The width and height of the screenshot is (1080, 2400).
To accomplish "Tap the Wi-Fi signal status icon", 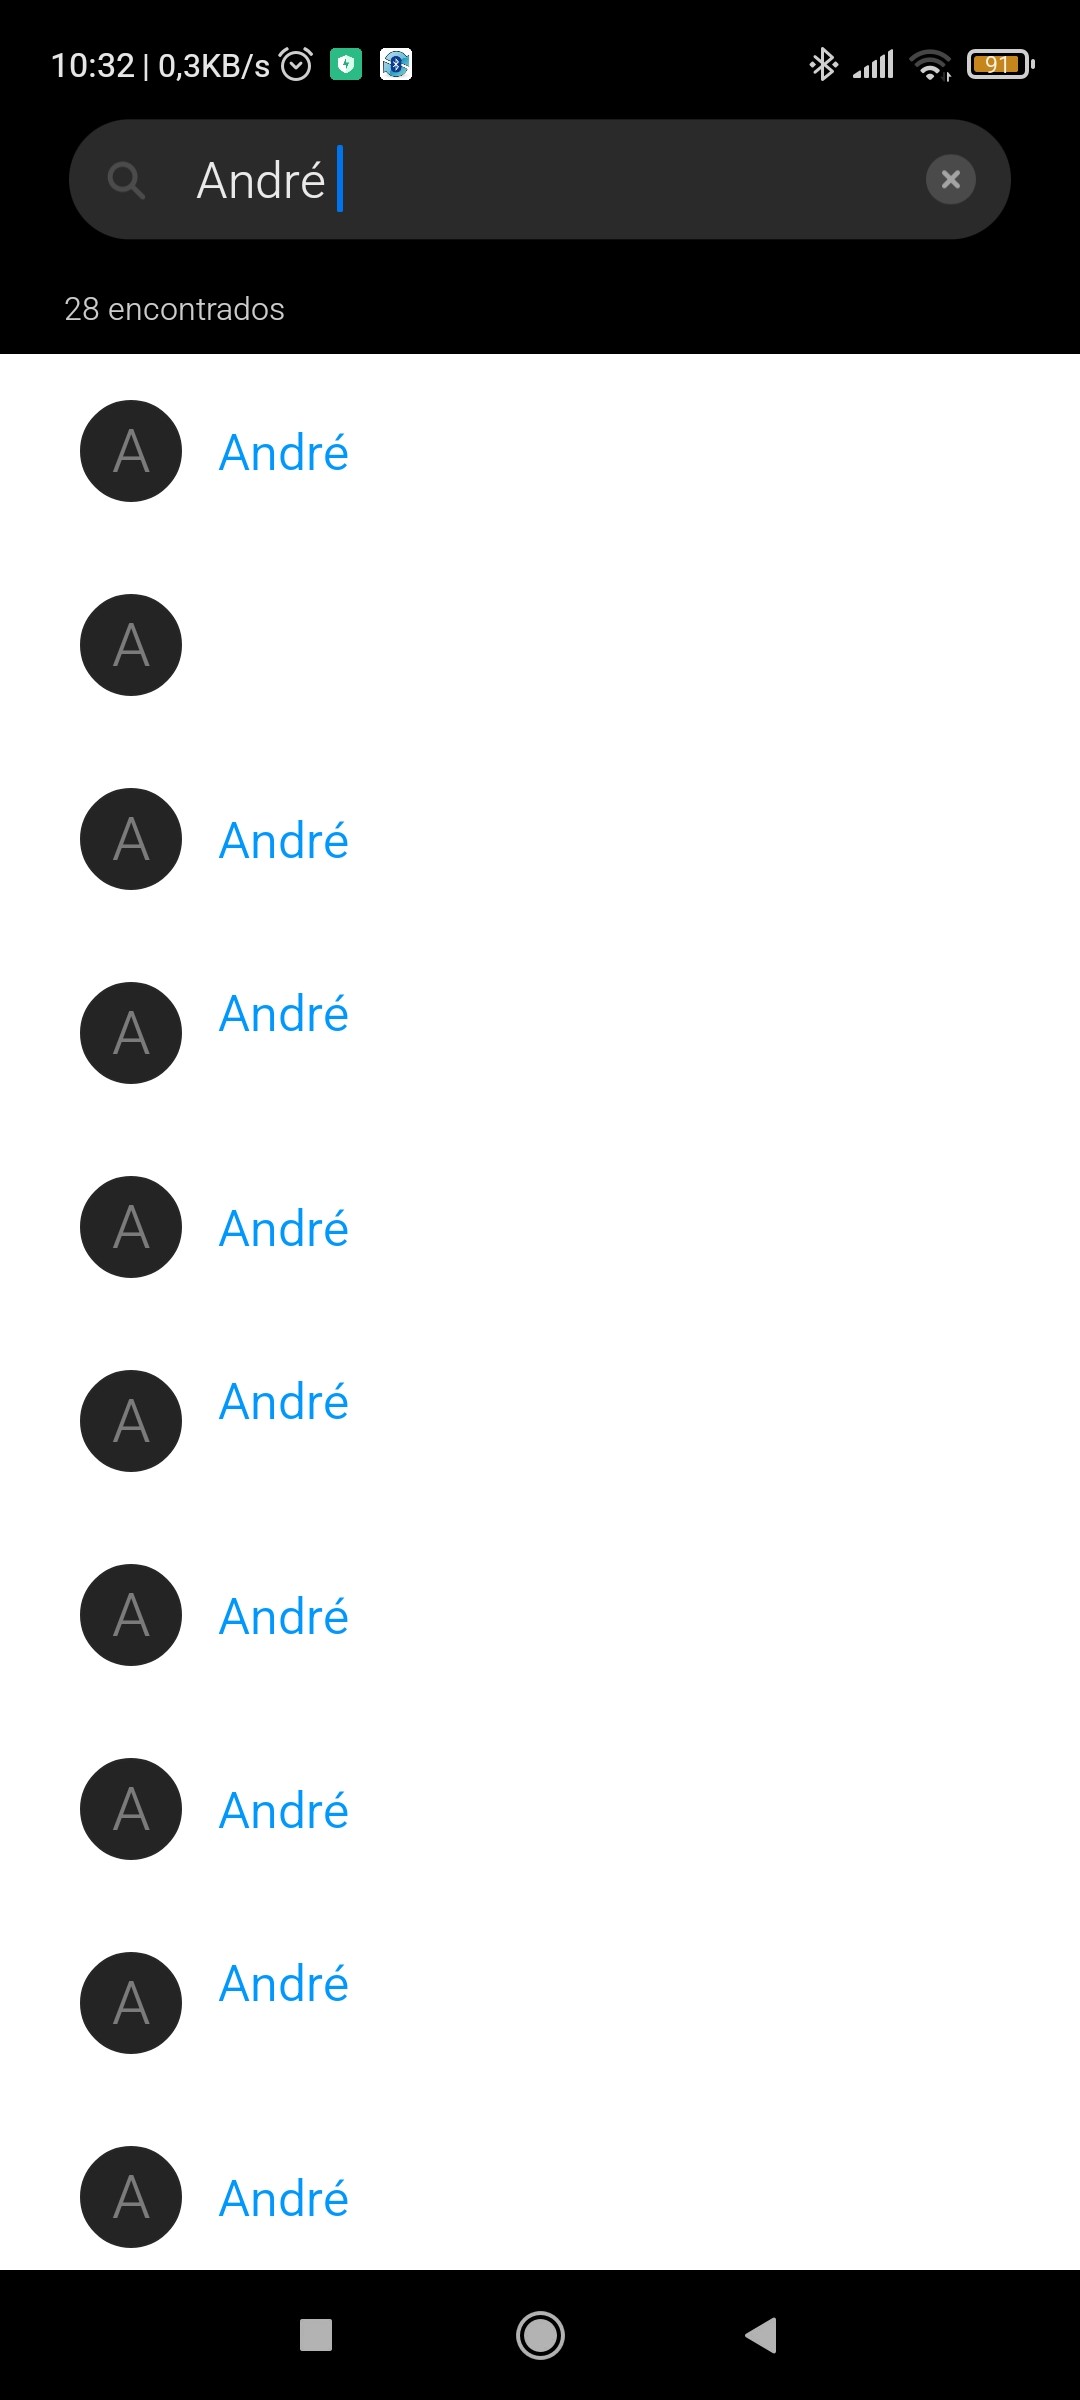I will click(x=930, y=65).
